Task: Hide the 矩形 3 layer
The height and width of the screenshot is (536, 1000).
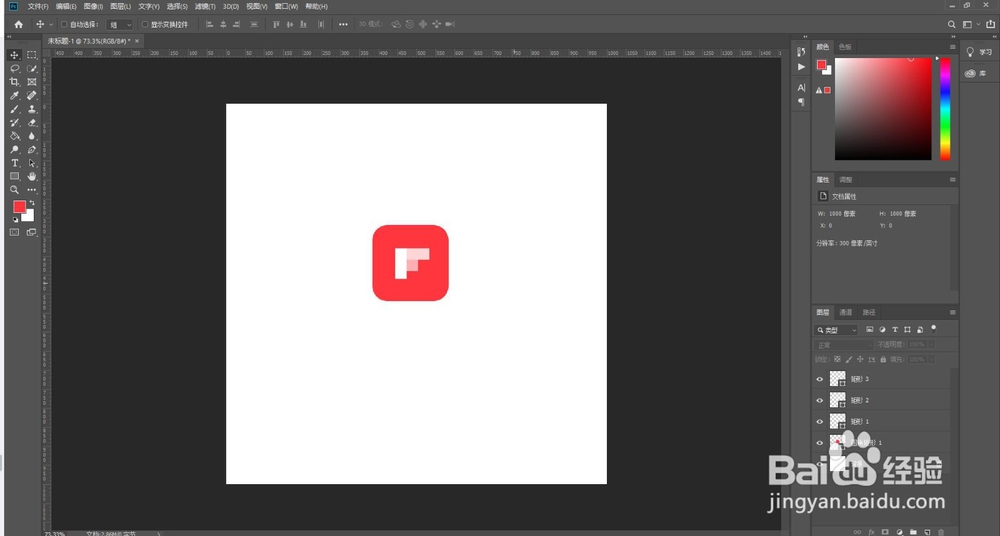Action: point(820,379)
